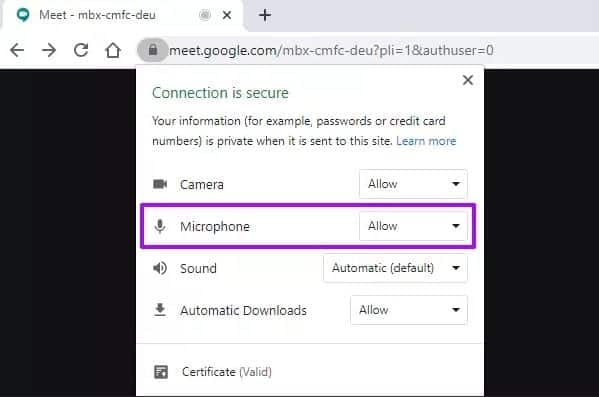599x397 pixels.
Task: Click the automatic downloads icon
Action: pos(160,310)
